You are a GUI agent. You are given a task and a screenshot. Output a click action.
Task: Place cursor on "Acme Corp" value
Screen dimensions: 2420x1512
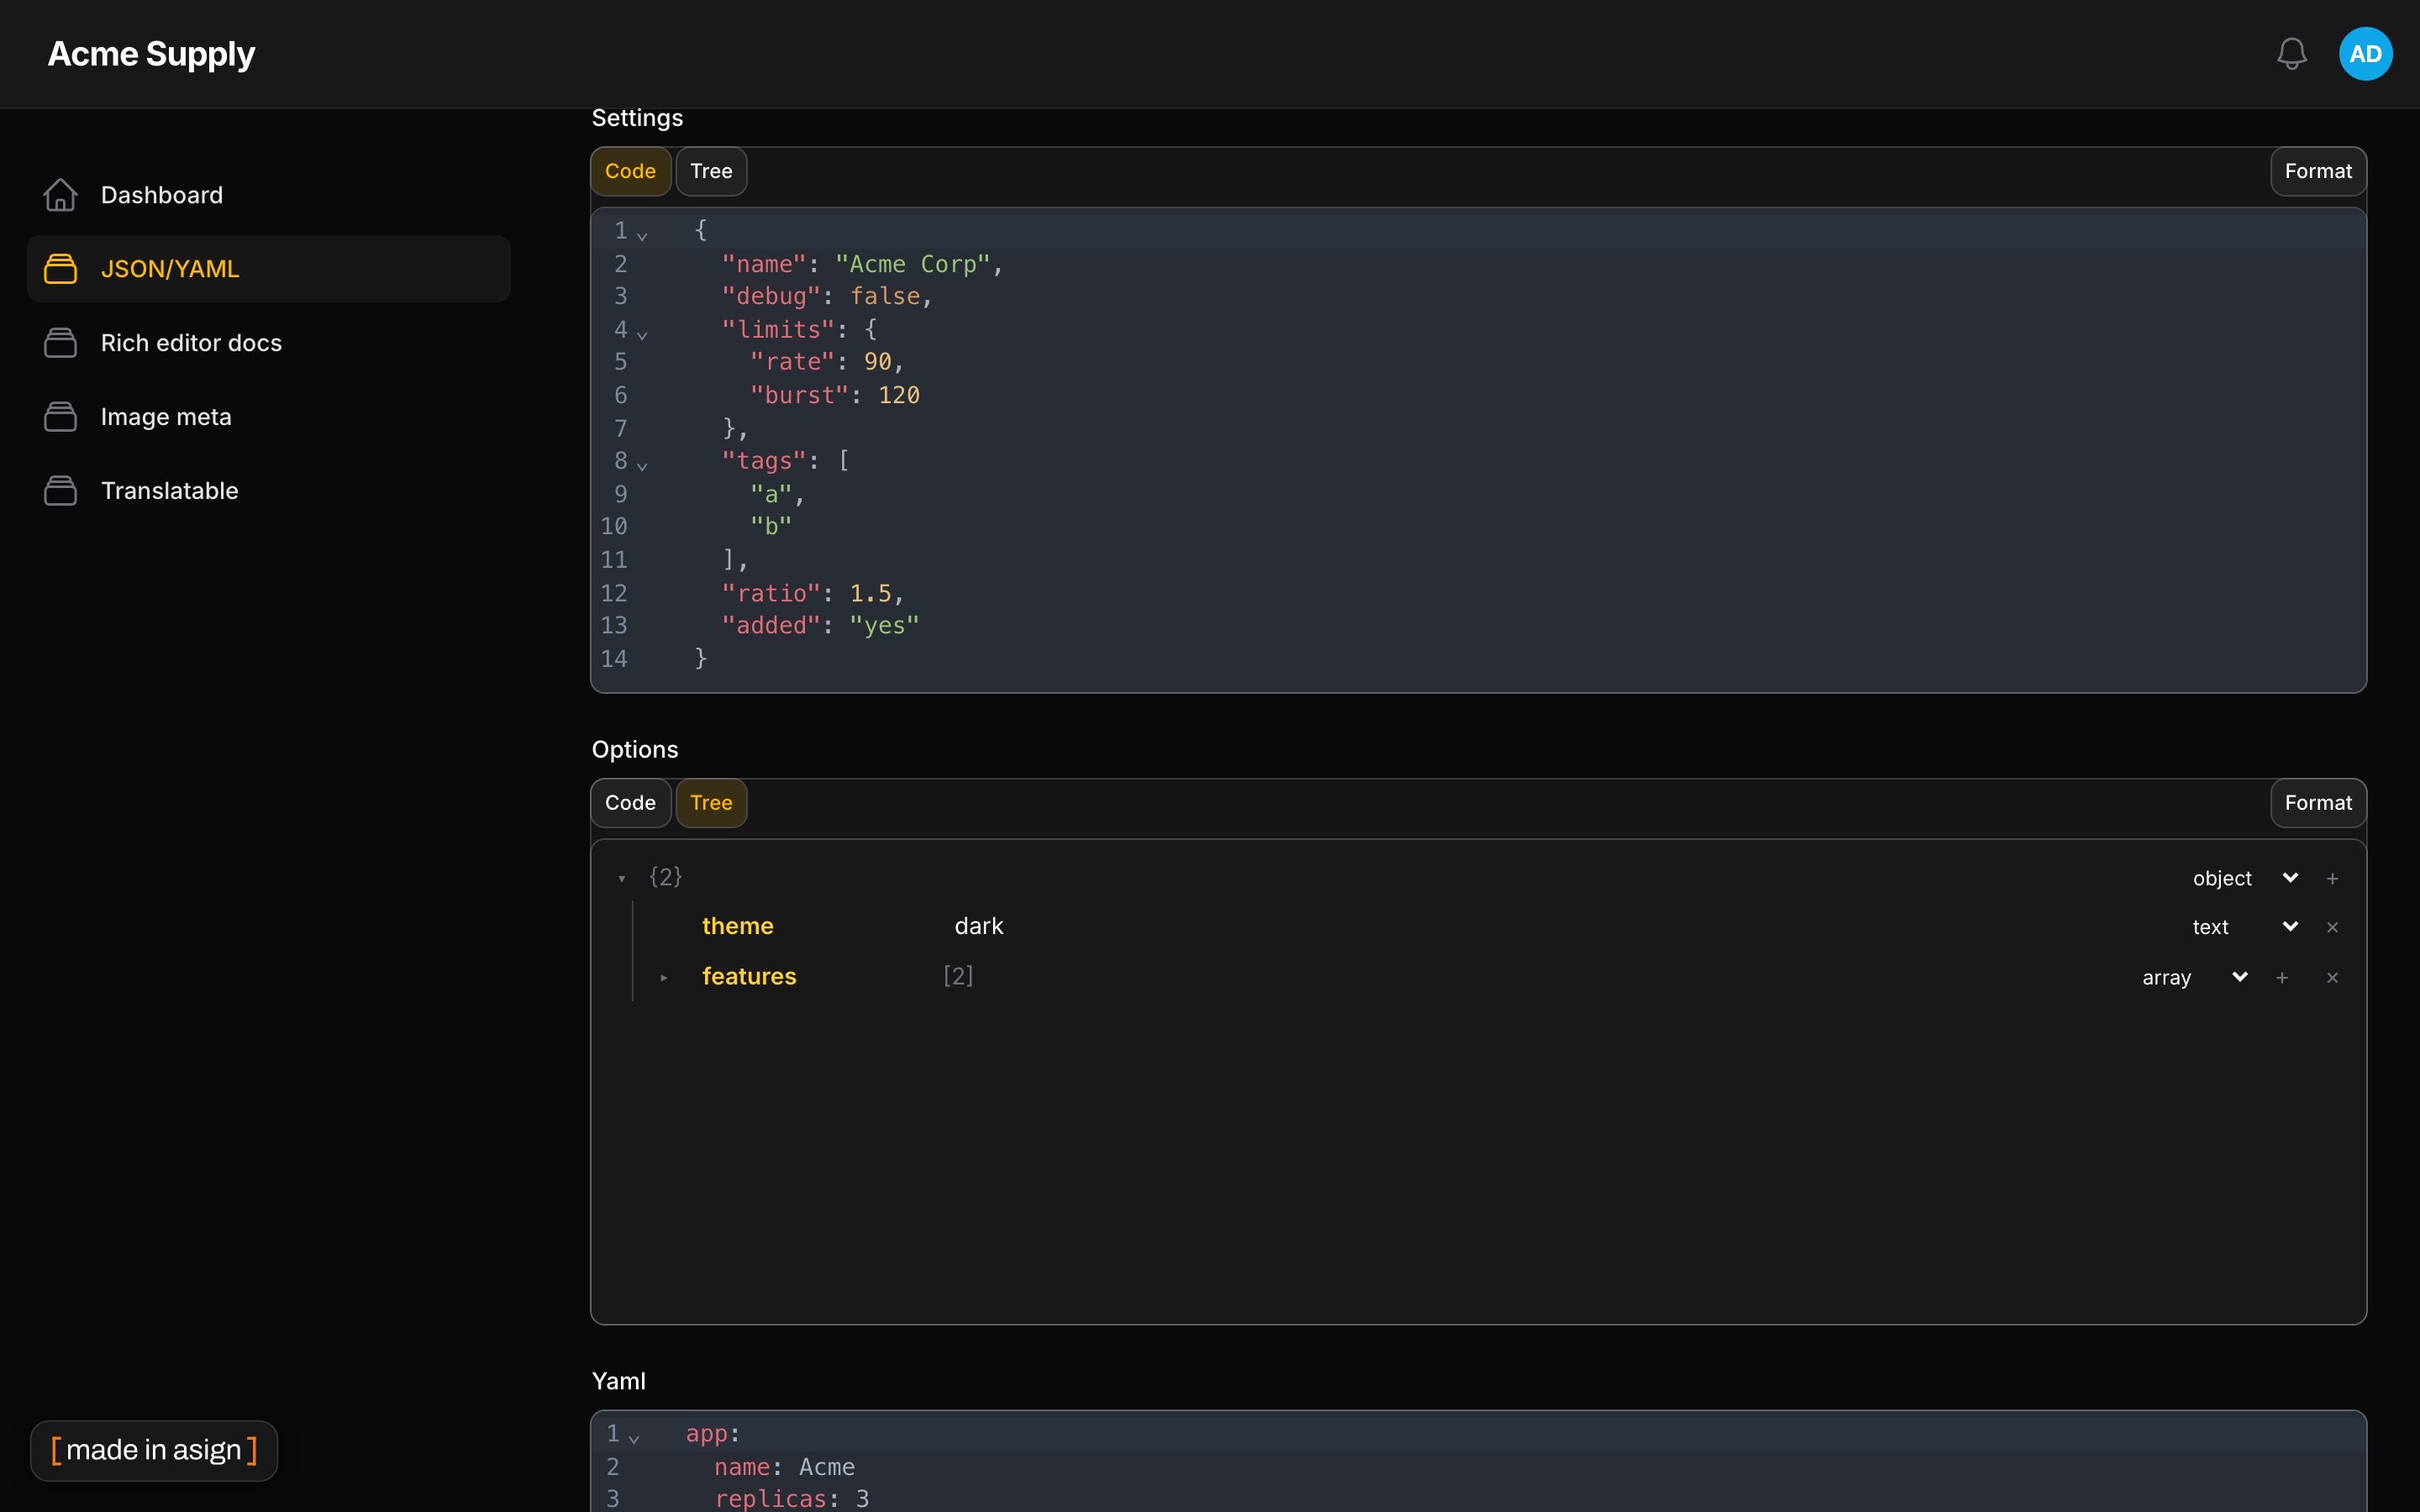(912, 264)
